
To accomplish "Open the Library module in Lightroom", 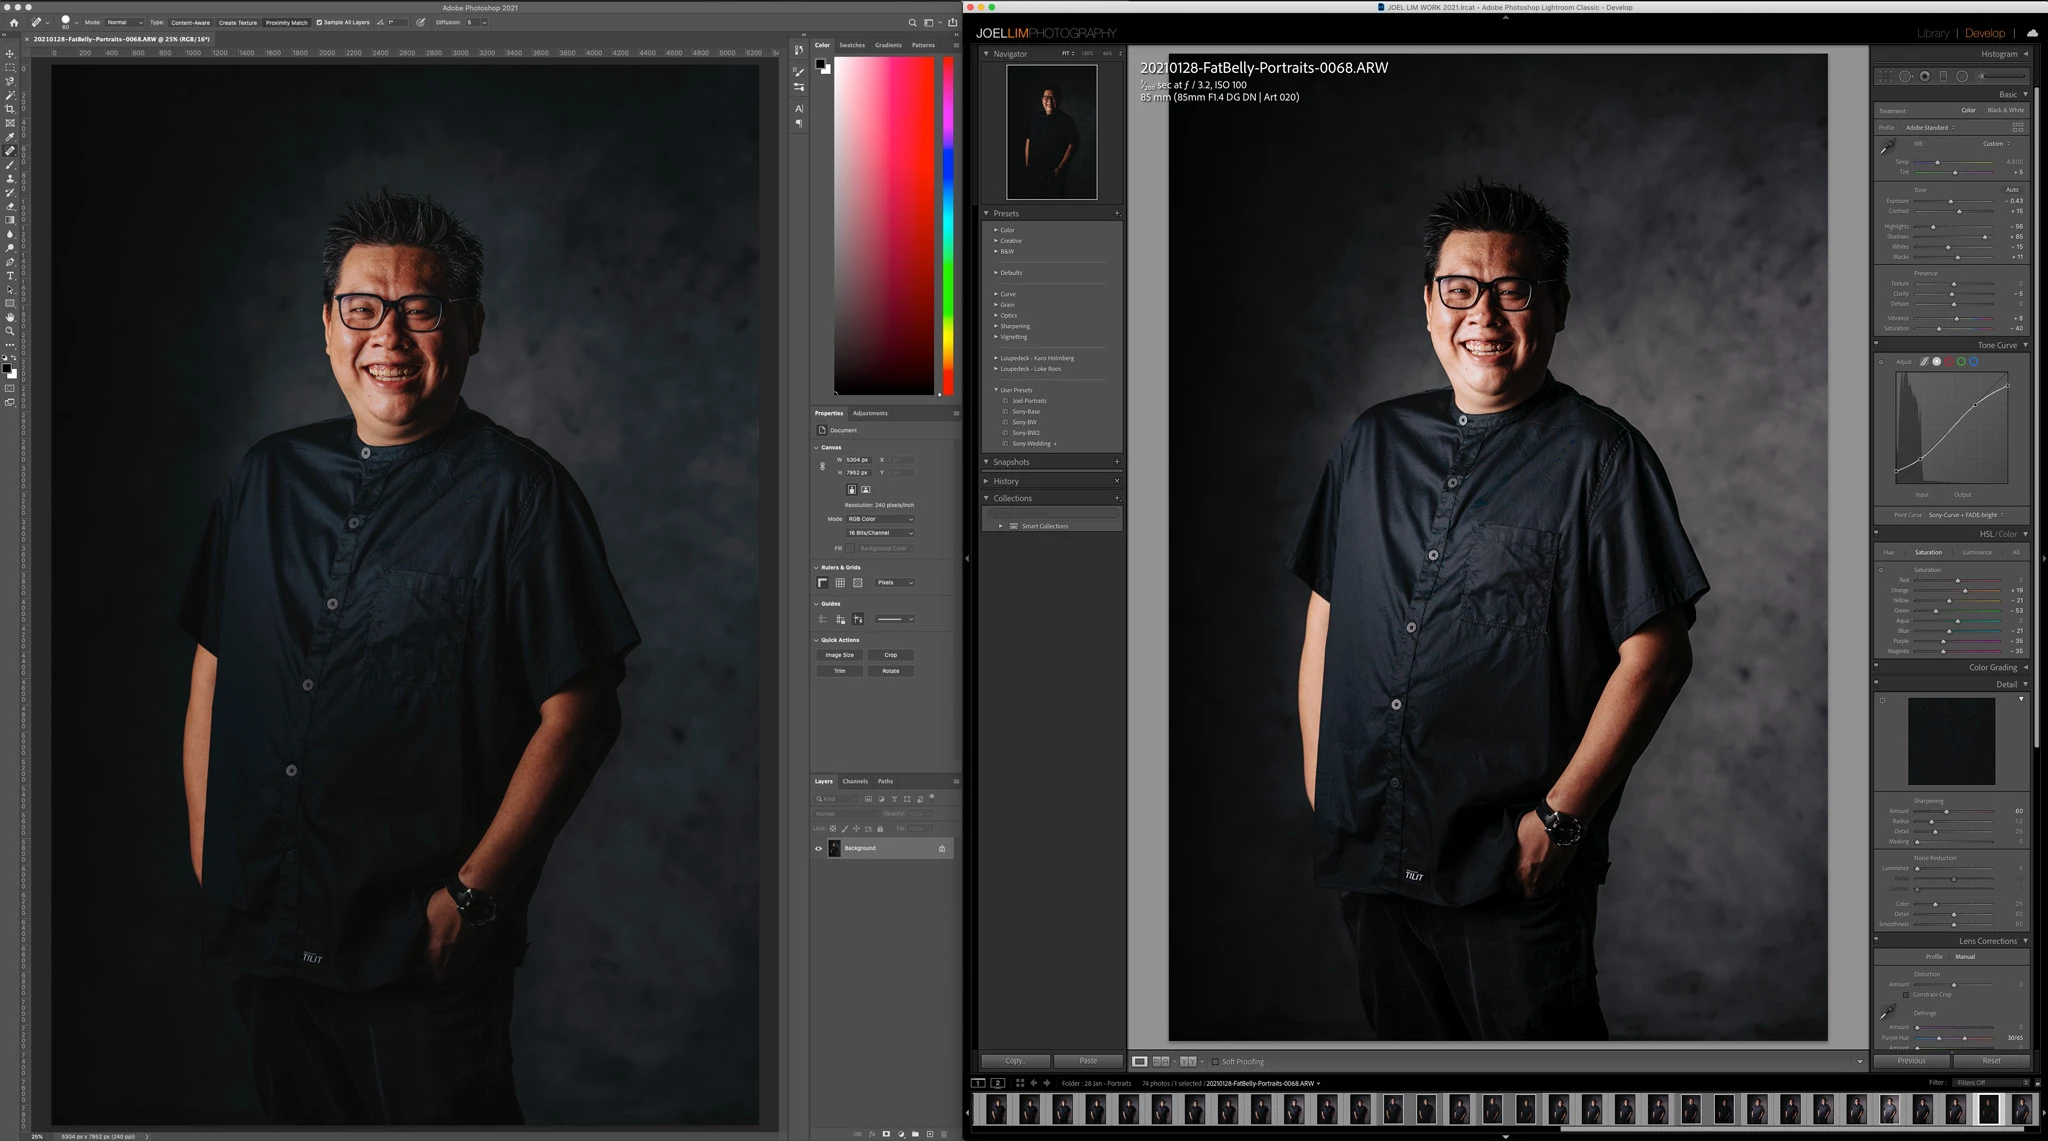I will click(1932, 33).
